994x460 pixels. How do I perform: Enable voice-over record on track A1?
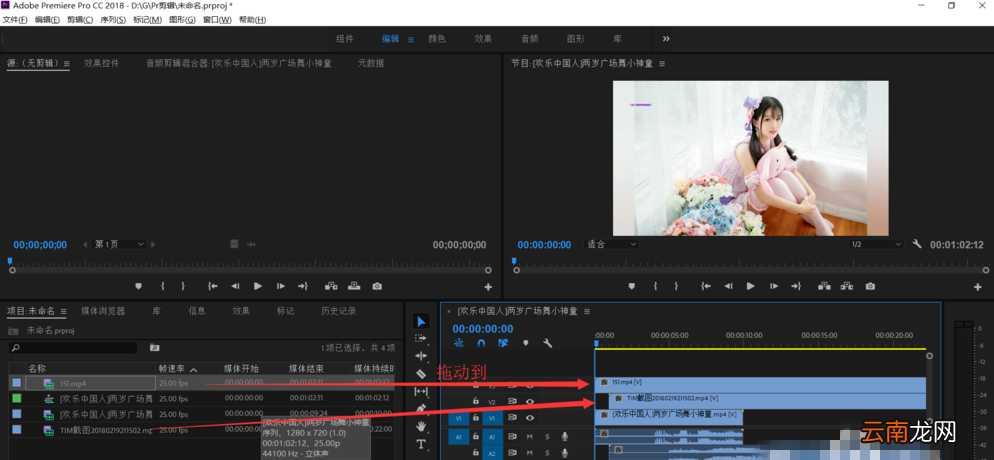(x=564, y=436)
